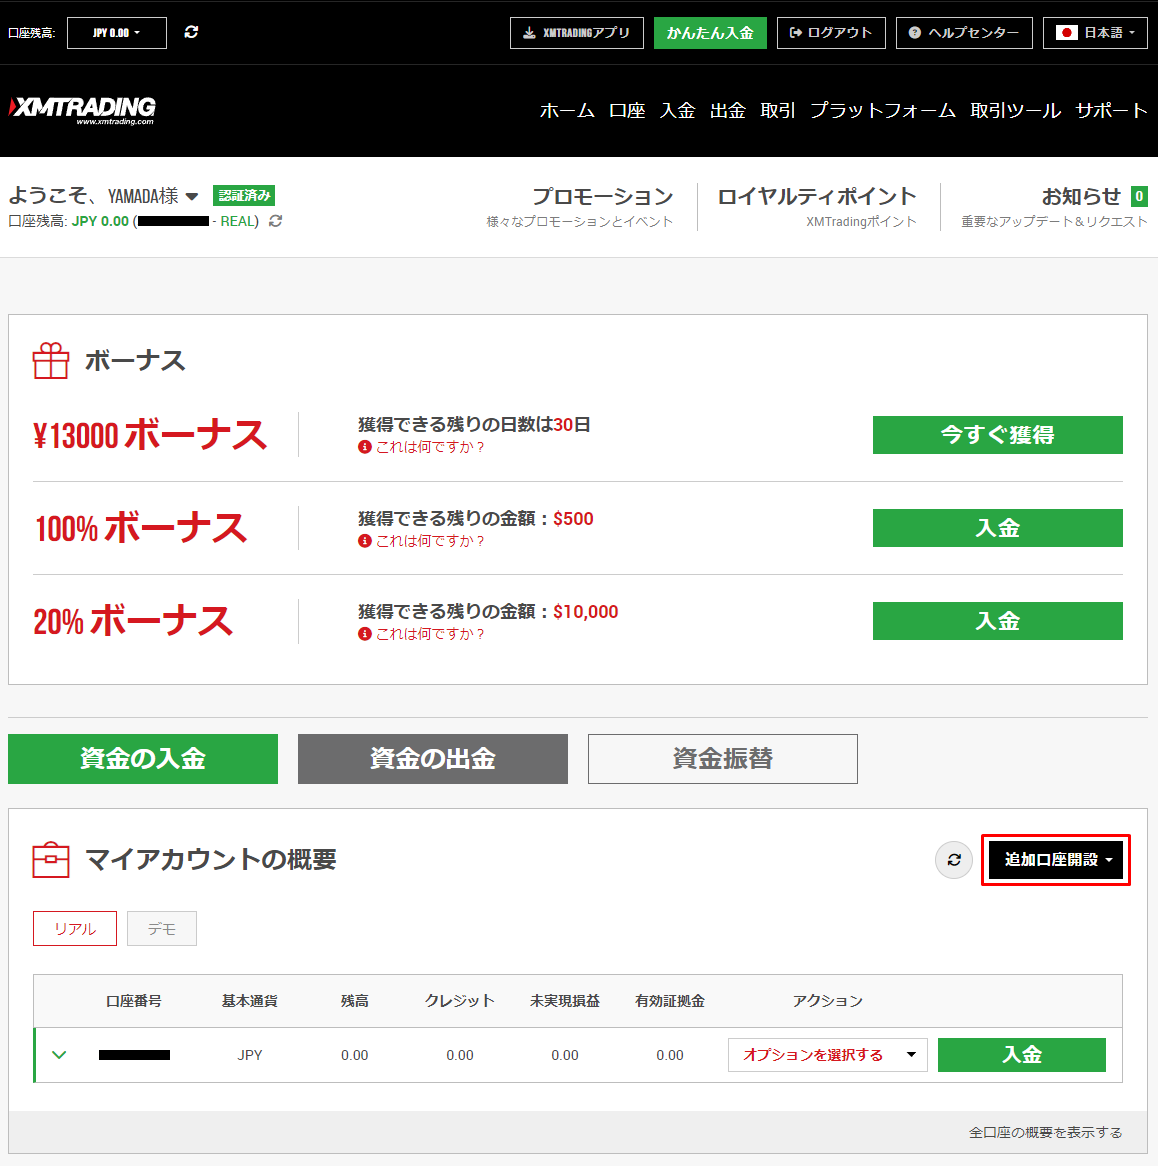This screenshot has width=1158, height=1166.
Task: Open the 入金 navigation menu
Action: (678, 111)
